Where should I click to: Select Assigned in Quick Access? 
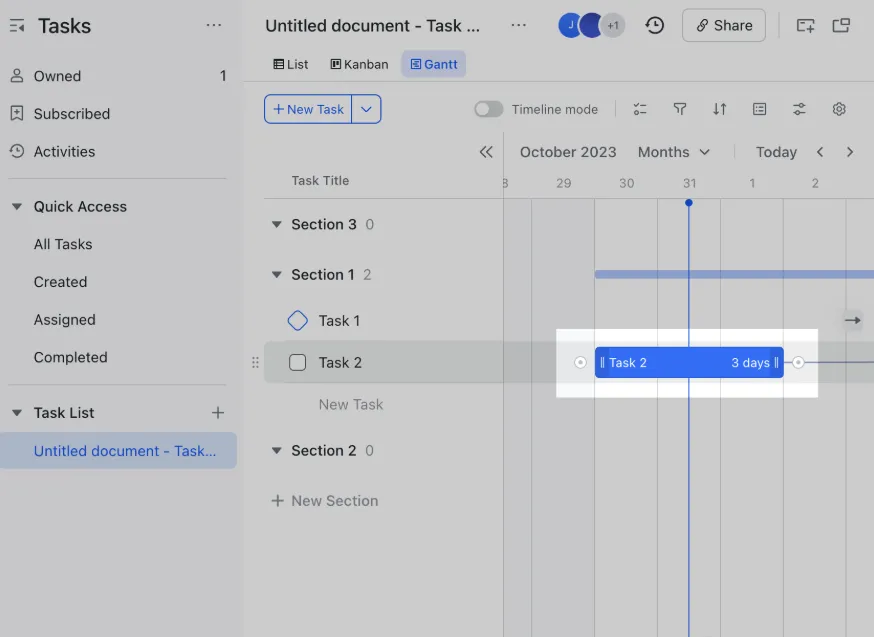click(65, 320)
